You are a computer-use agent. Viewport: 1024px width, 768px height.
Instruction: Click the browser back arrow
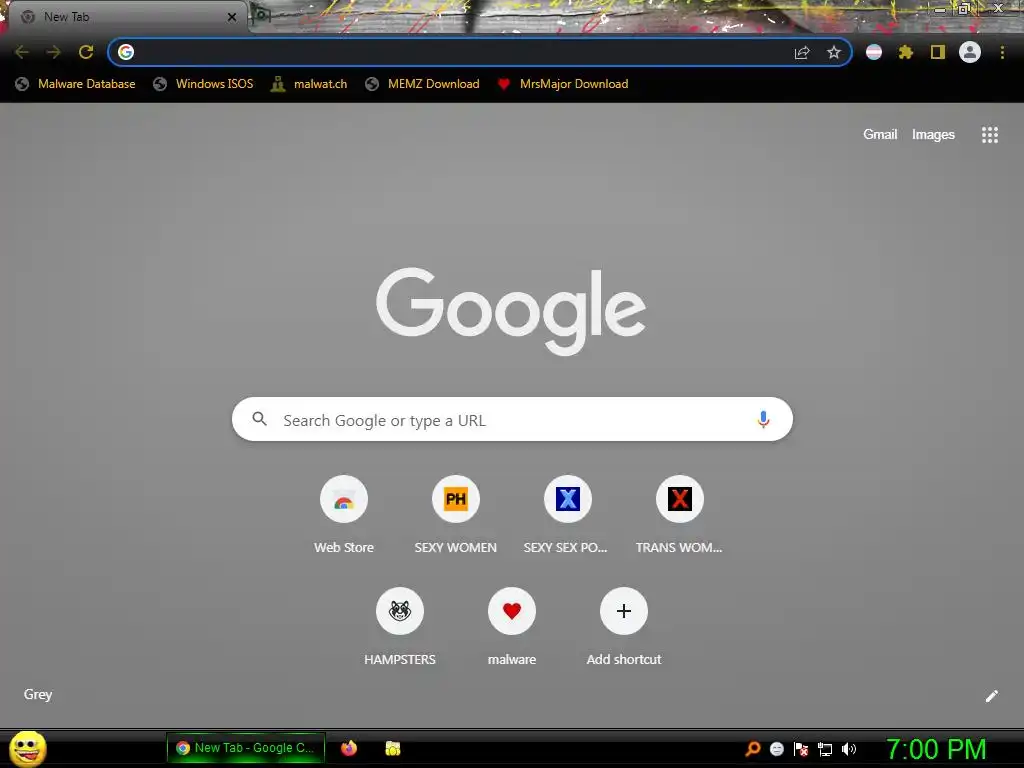tap(22, 52)
